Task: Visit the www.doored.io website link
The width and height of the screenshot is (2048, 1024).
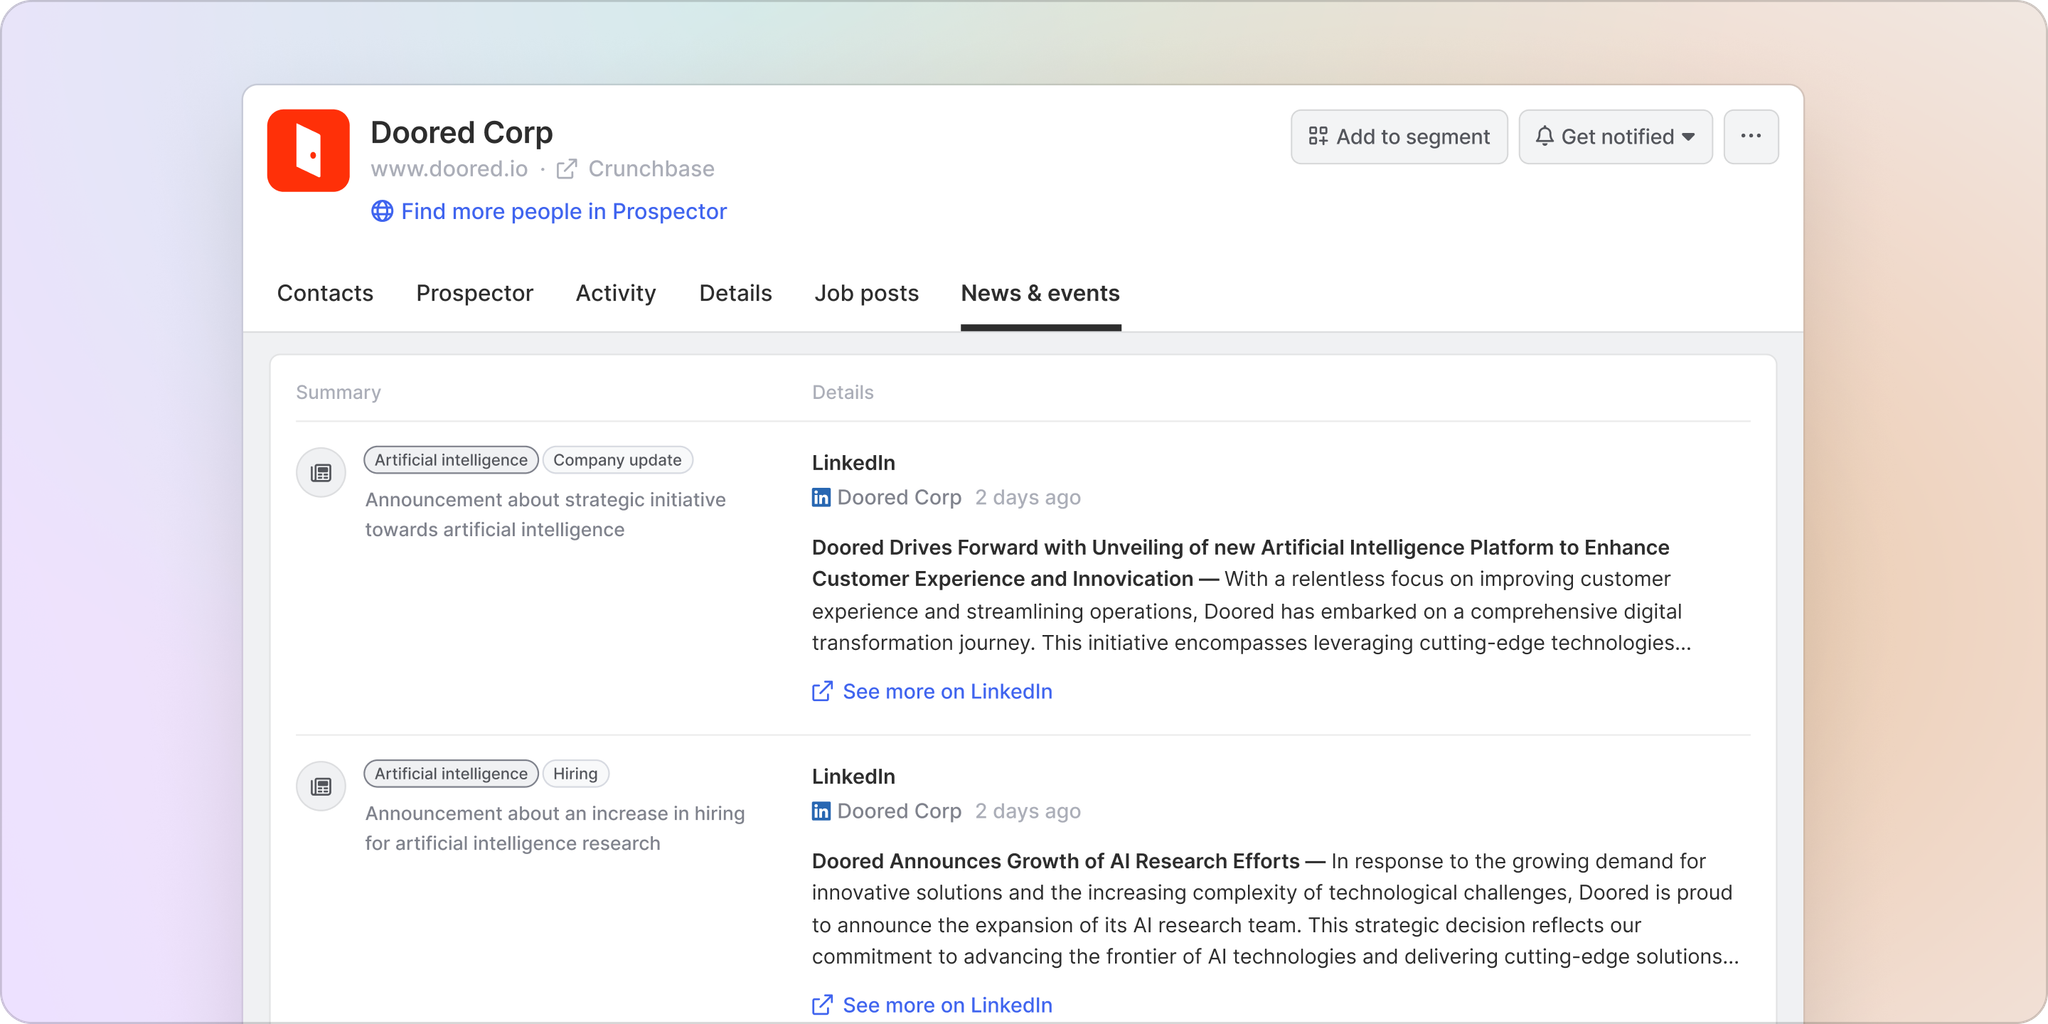Action: click(449, 169)
